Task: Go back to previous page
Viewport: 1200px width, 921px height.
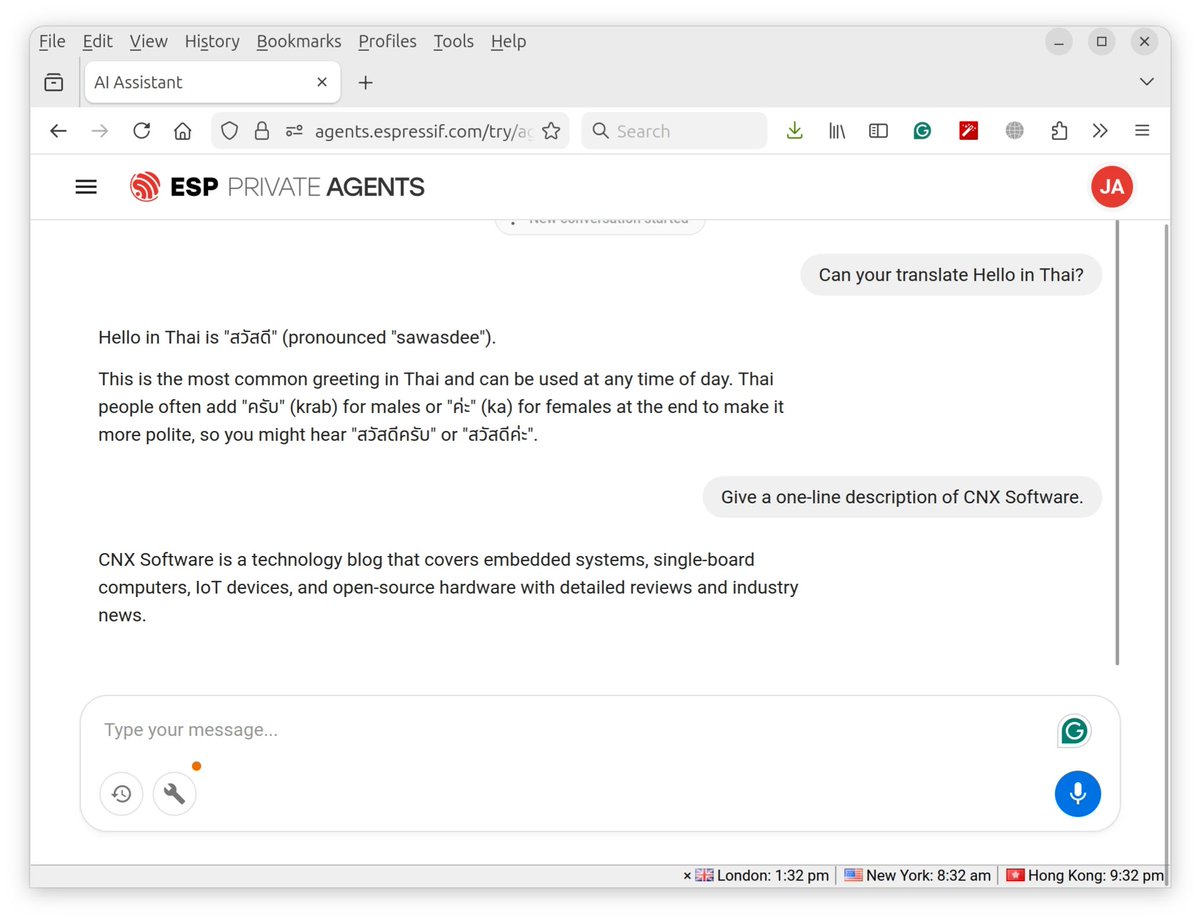Action: click(x=58, y=131)
